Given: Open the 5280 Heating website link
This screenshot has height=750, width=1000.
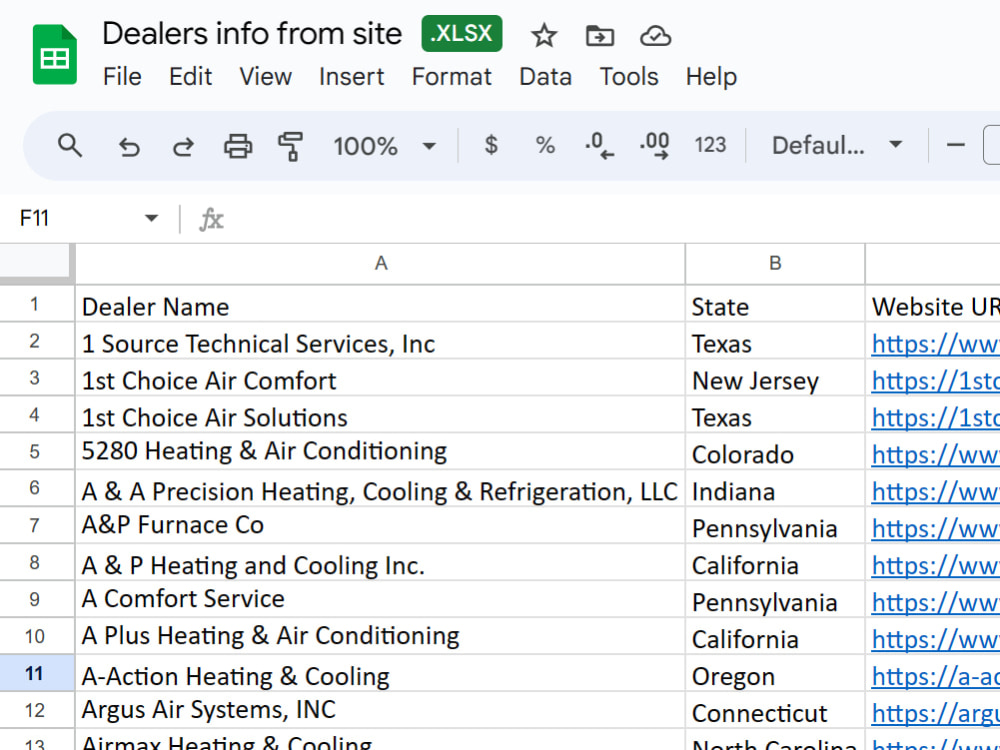Looking at the screenshot, I should [x=936, y=455].
